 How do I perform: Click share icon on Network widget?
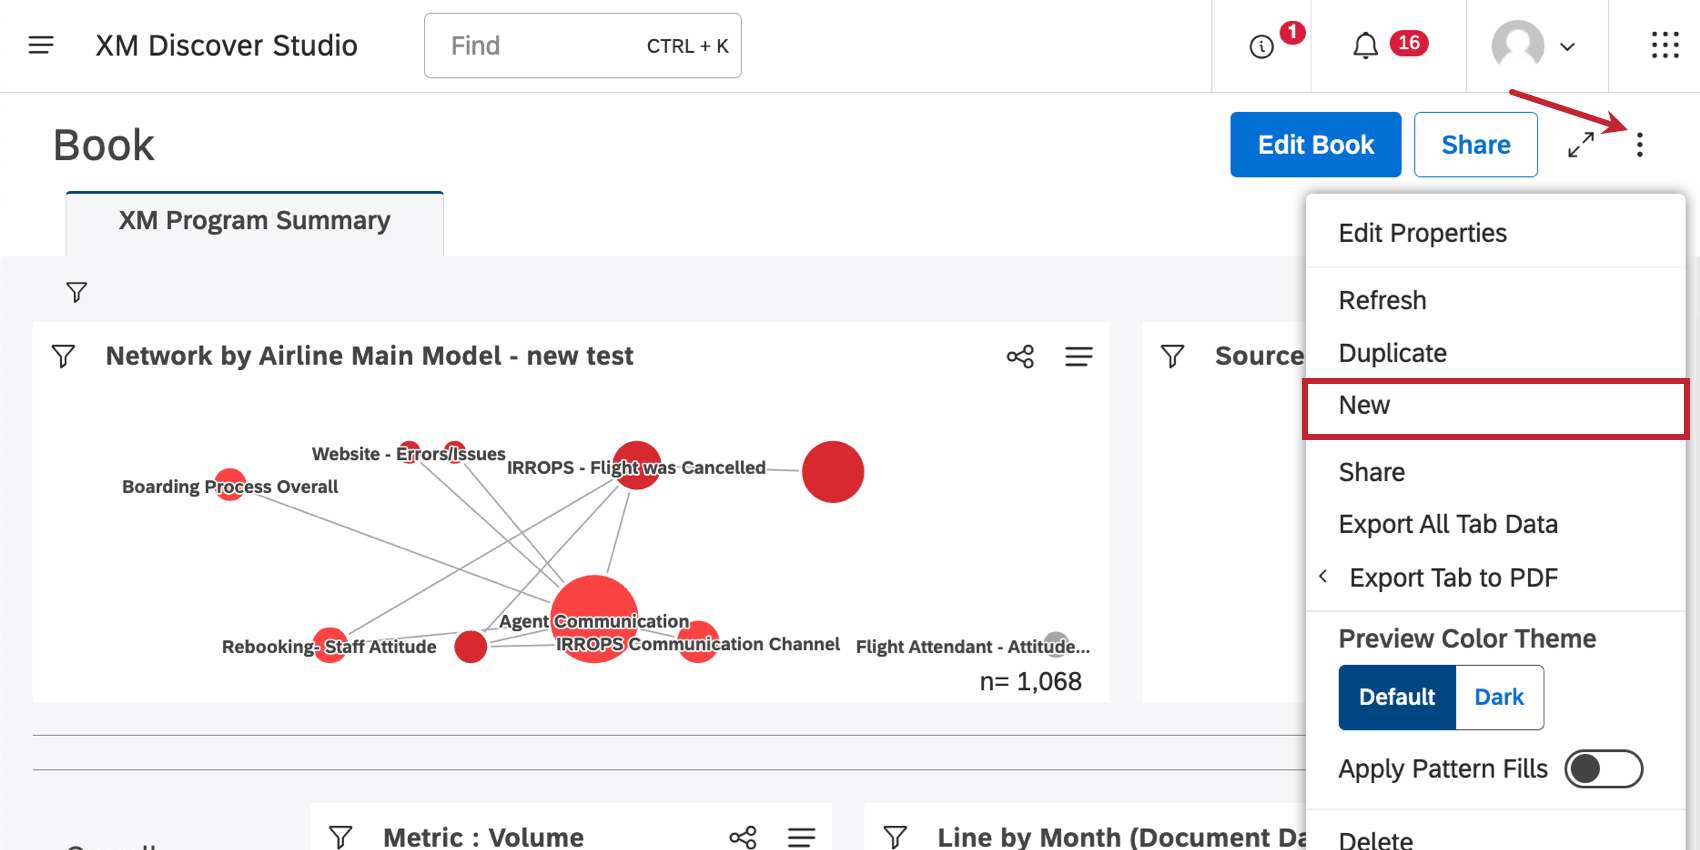click(x=1020, y=357)
